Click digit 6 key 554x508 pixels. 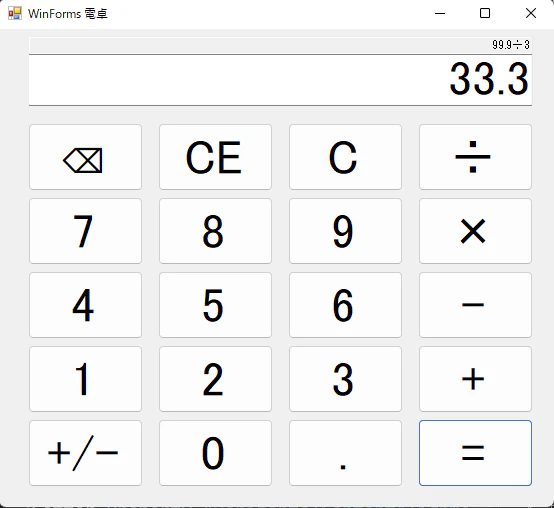tap(345, 305)
